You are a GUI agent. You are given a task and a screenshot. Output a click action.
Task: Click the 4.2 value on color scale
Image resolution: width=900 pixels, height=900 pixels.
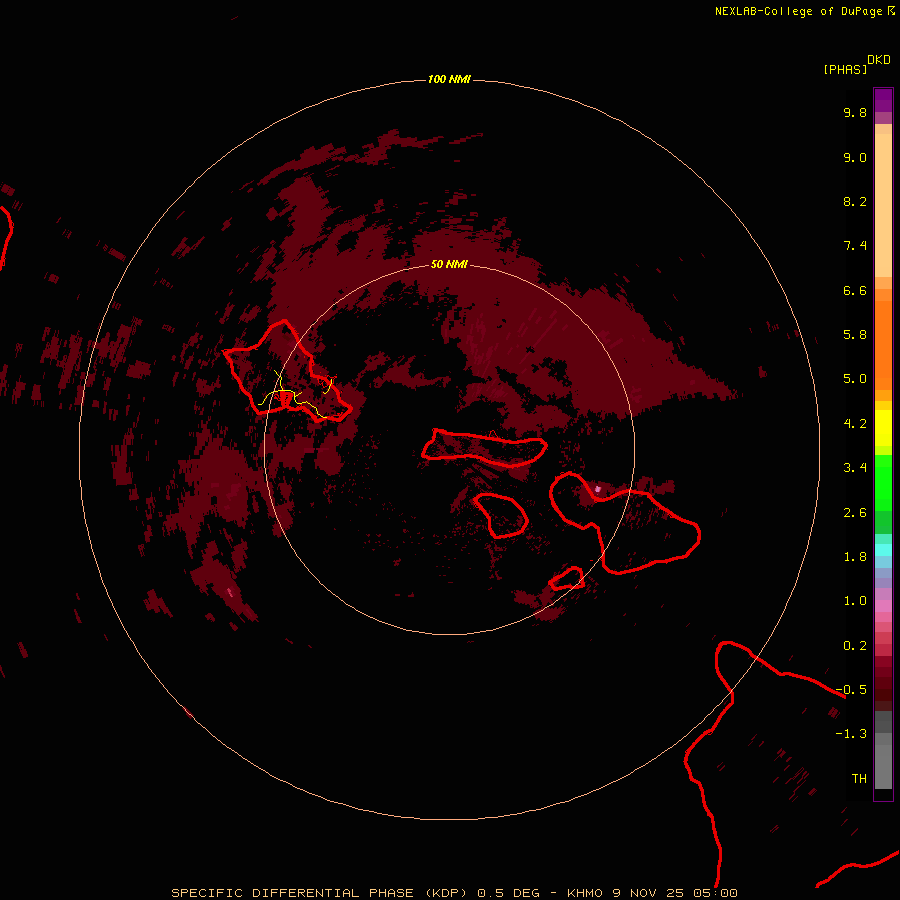tap(855, 424)
